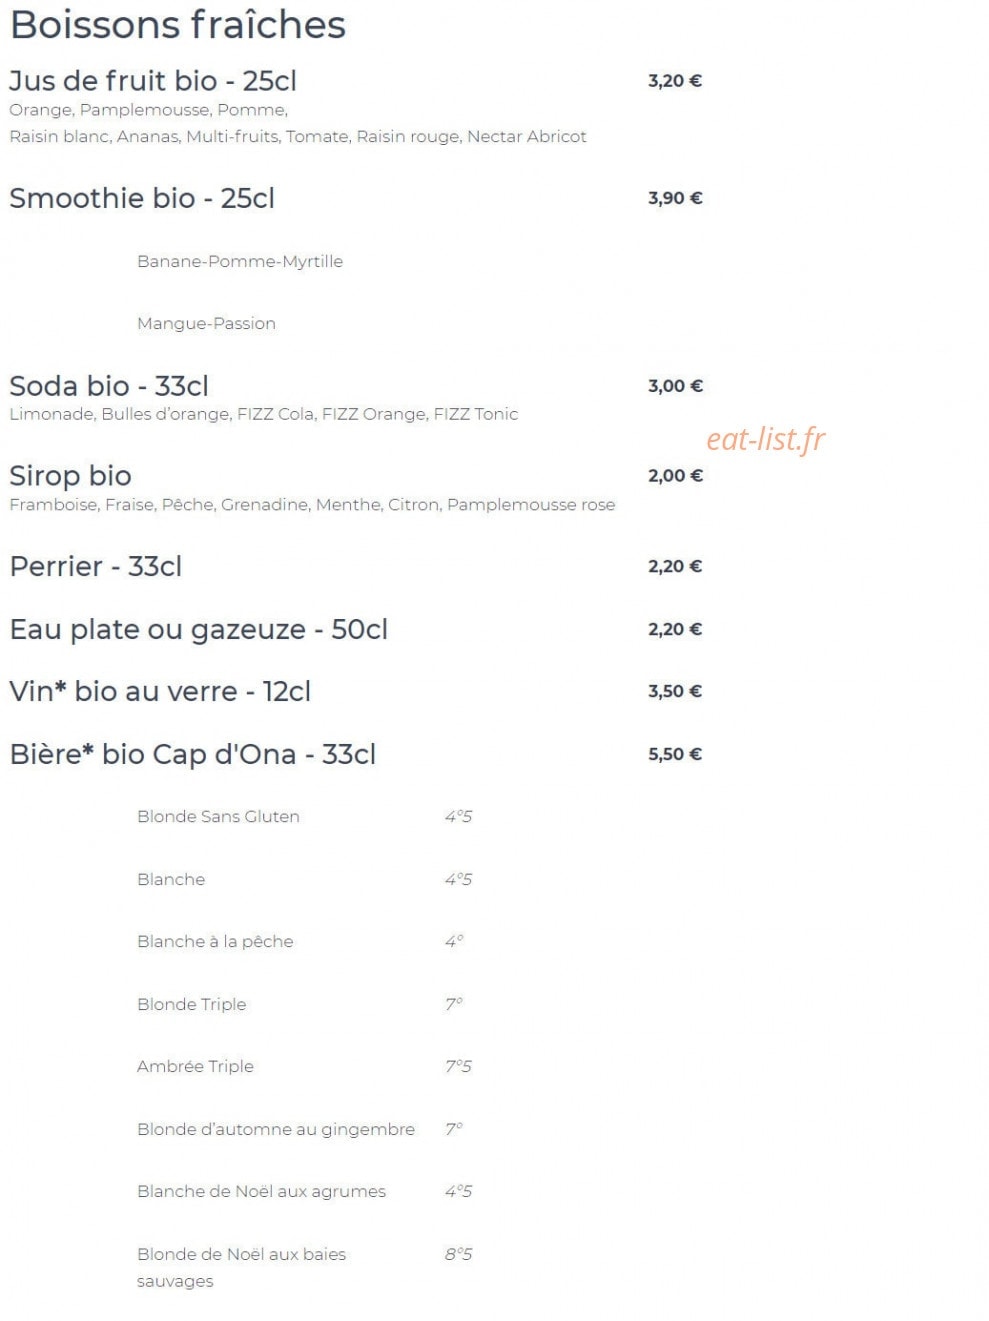Choose the Mangue-Passion smoothie option

coord(206,323)
